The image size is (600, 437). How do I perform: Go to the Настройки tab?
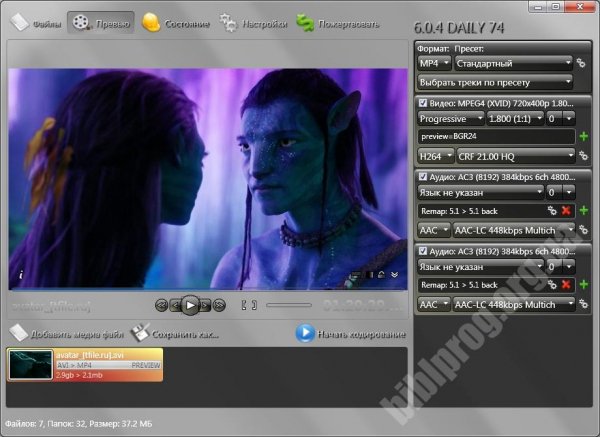tap(253, 23)
